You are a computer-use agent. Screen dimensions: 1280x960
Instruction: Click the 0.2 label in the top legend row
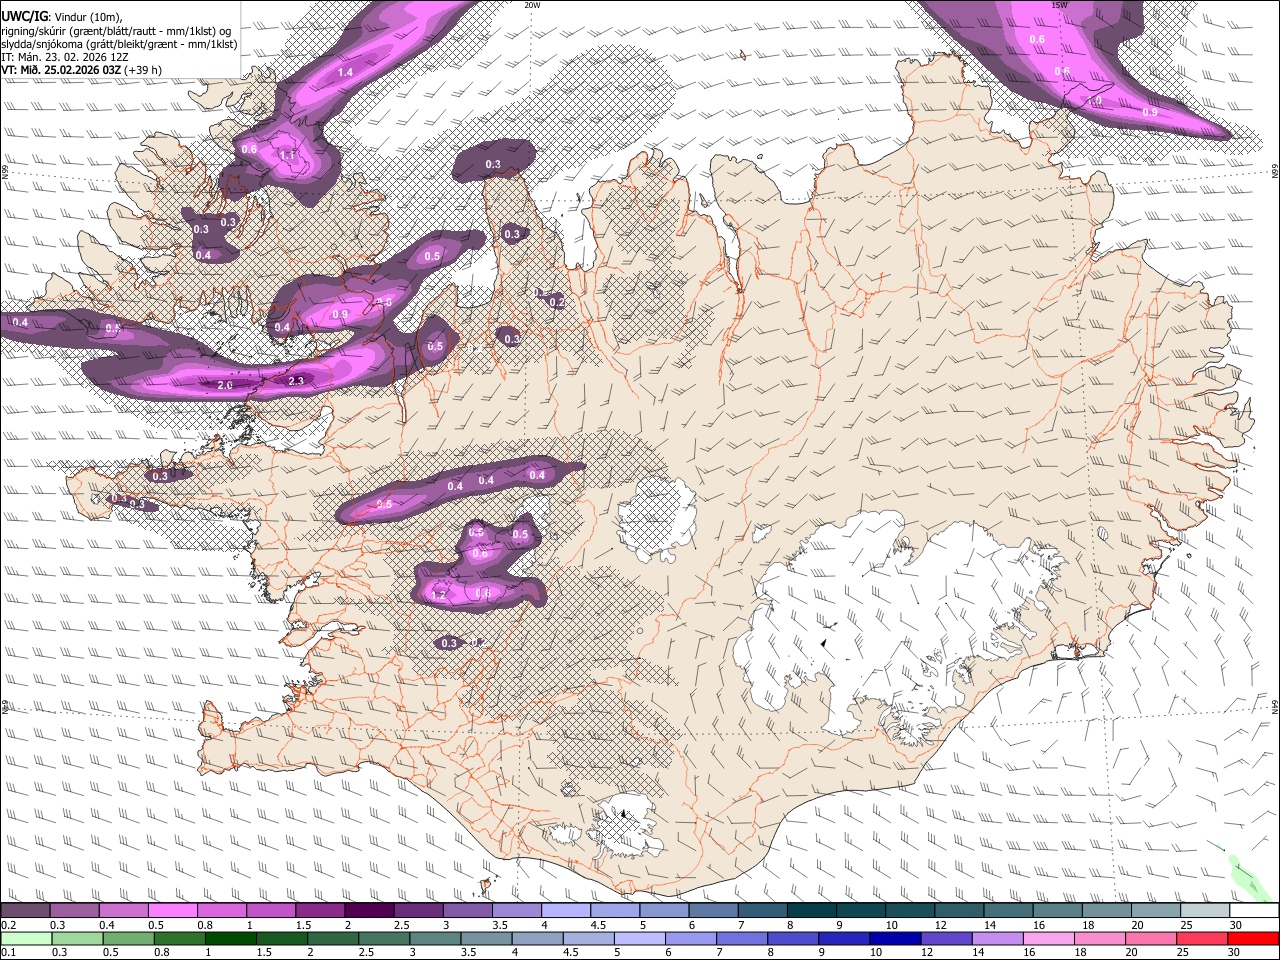(x=8, y=925)
